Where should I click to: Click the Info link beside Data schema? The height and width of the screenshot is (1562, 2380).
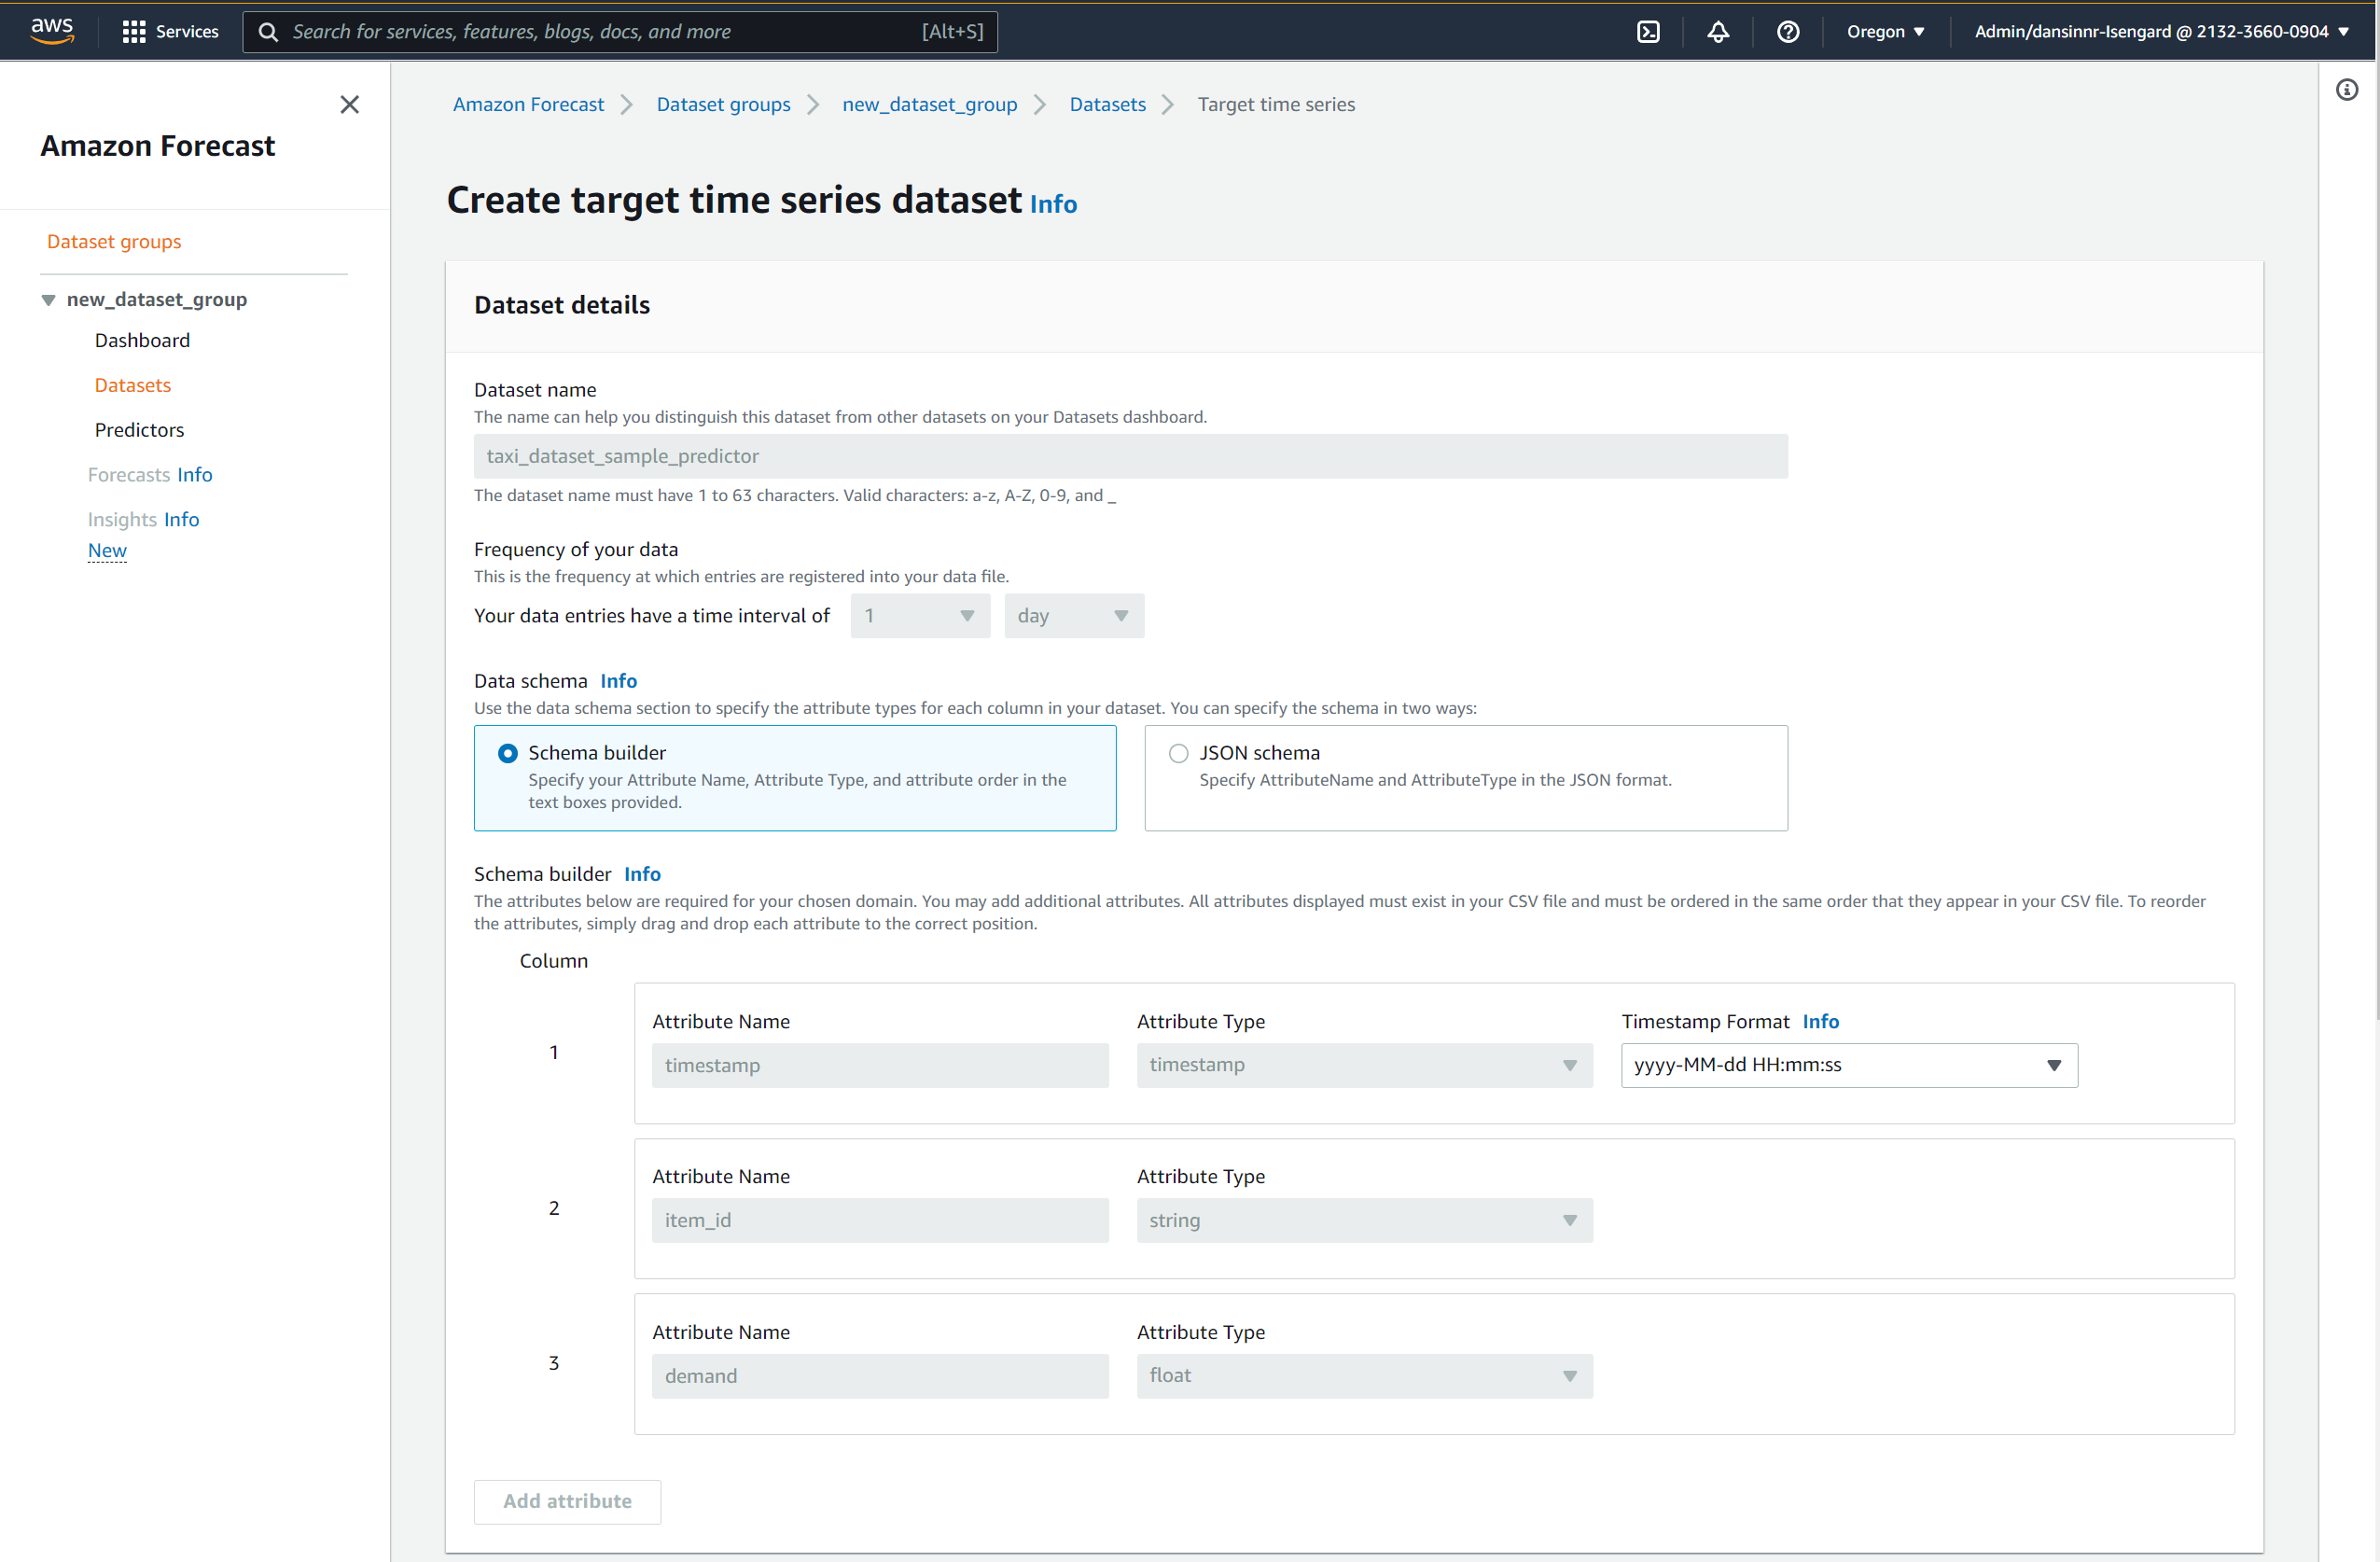click(x=618, y=681)
